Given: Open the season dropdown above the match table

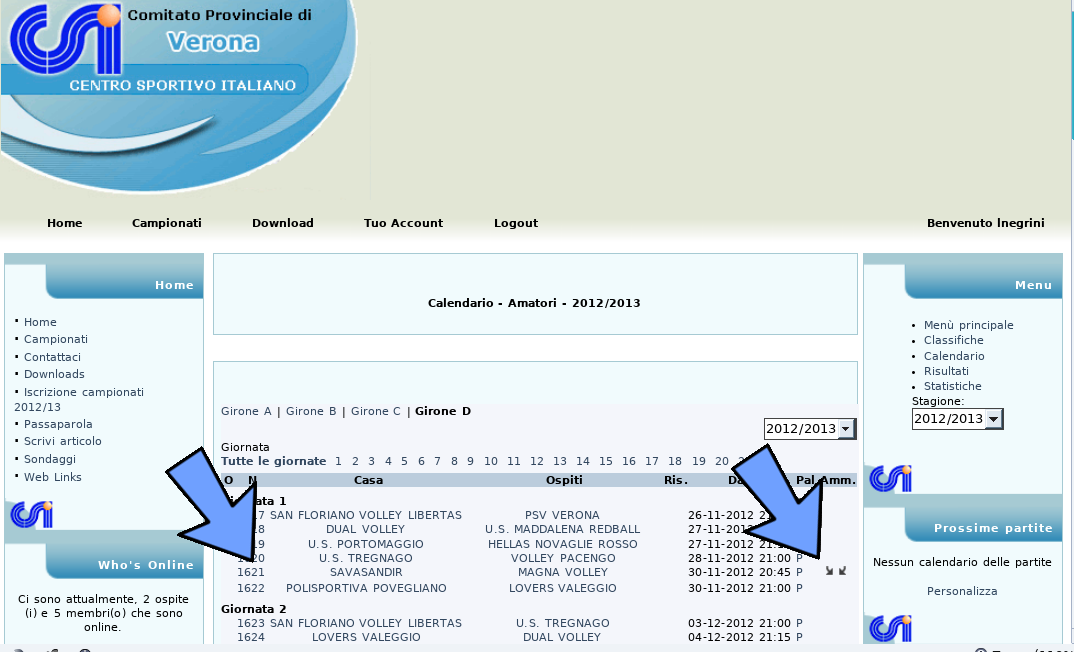Looking at the screenshot, I should coord(810,429).
